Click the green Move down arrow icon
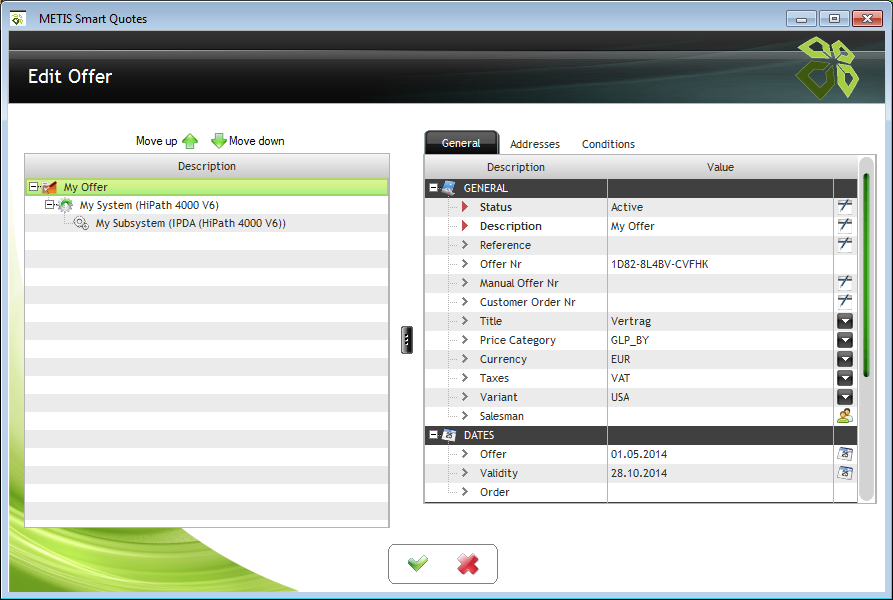This screenshot has height=600, width=893. 219,141
